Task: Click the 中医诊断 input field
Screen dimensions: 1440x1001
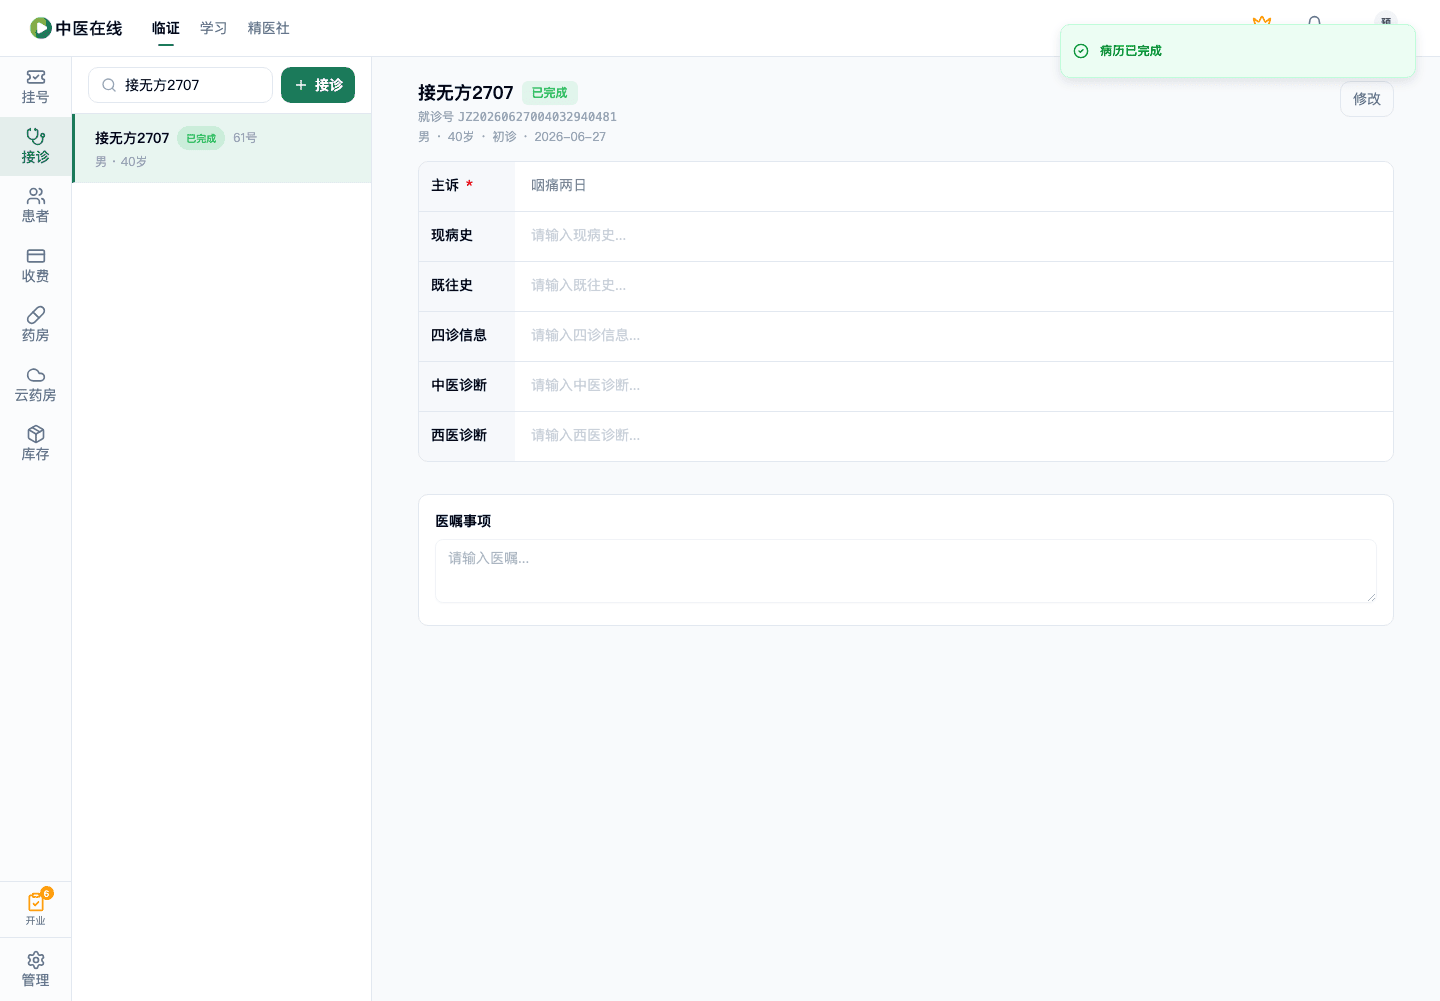Action: pyautogui.click(x=954, y=386)
